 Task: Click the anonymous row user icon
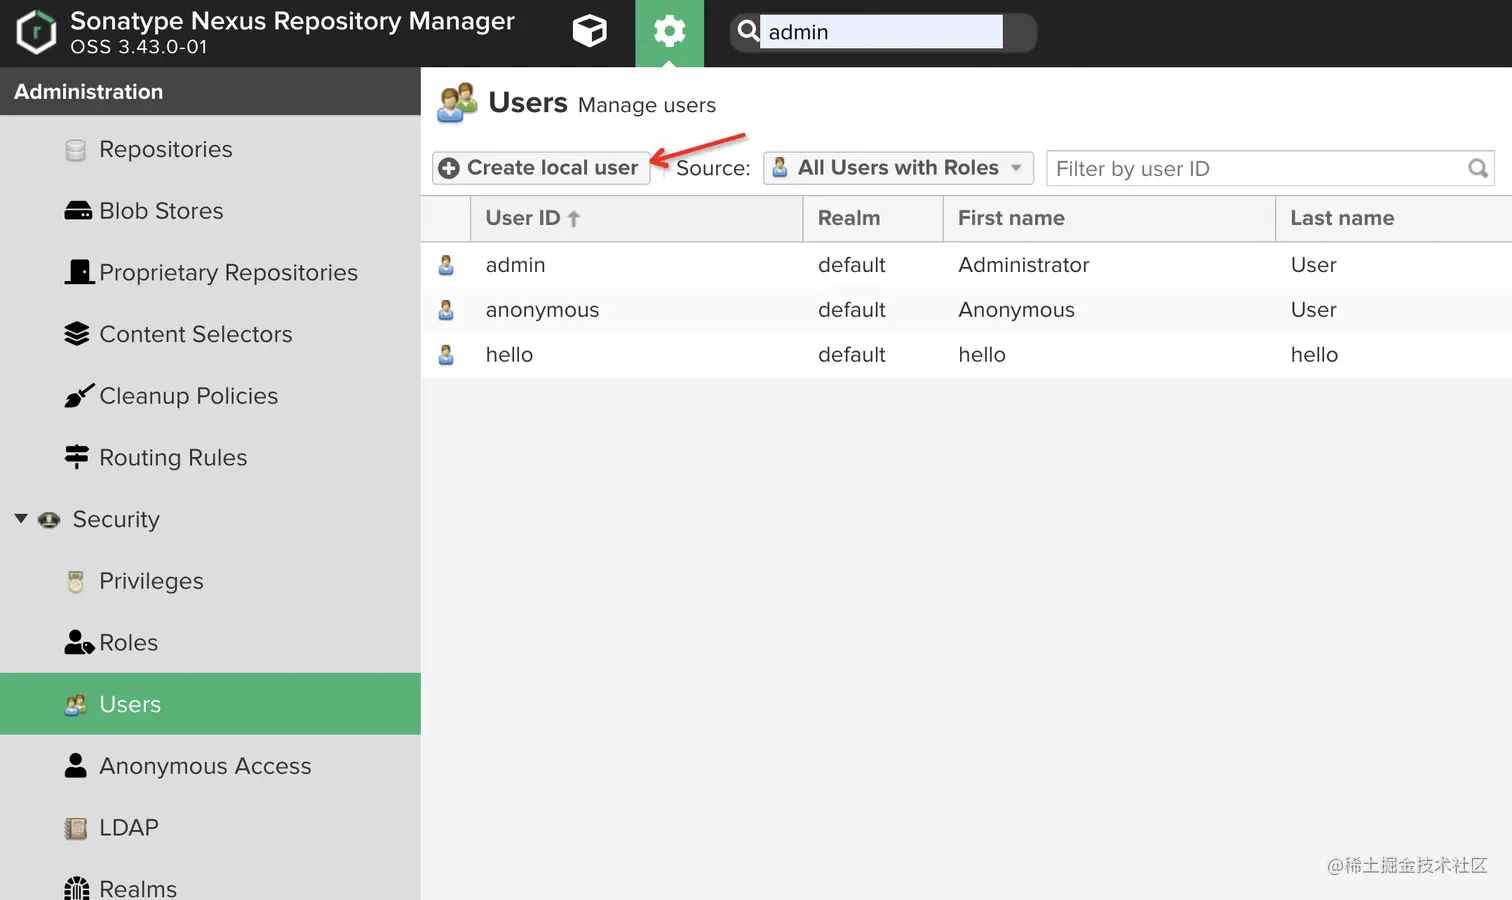point(446,310)
